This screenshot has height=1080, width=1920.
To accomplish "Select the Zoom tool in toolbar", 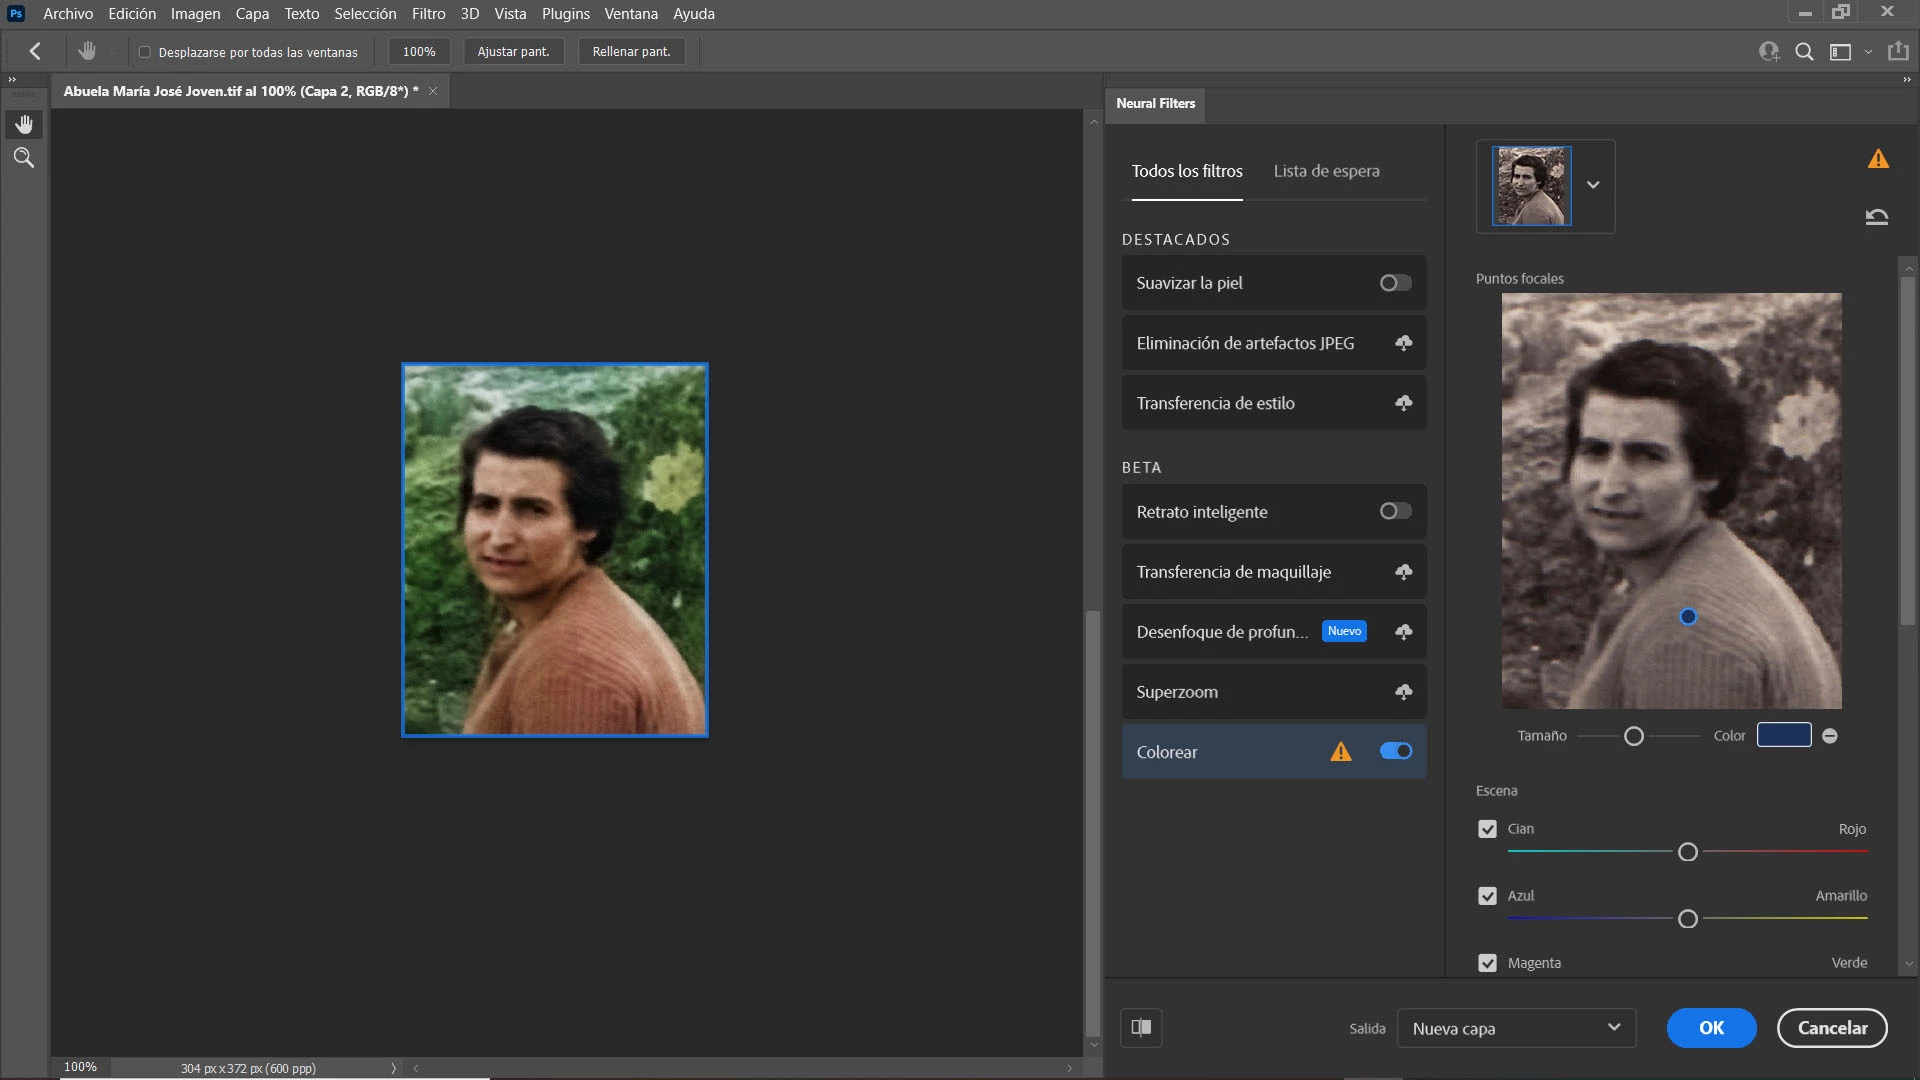I will 24,158.
